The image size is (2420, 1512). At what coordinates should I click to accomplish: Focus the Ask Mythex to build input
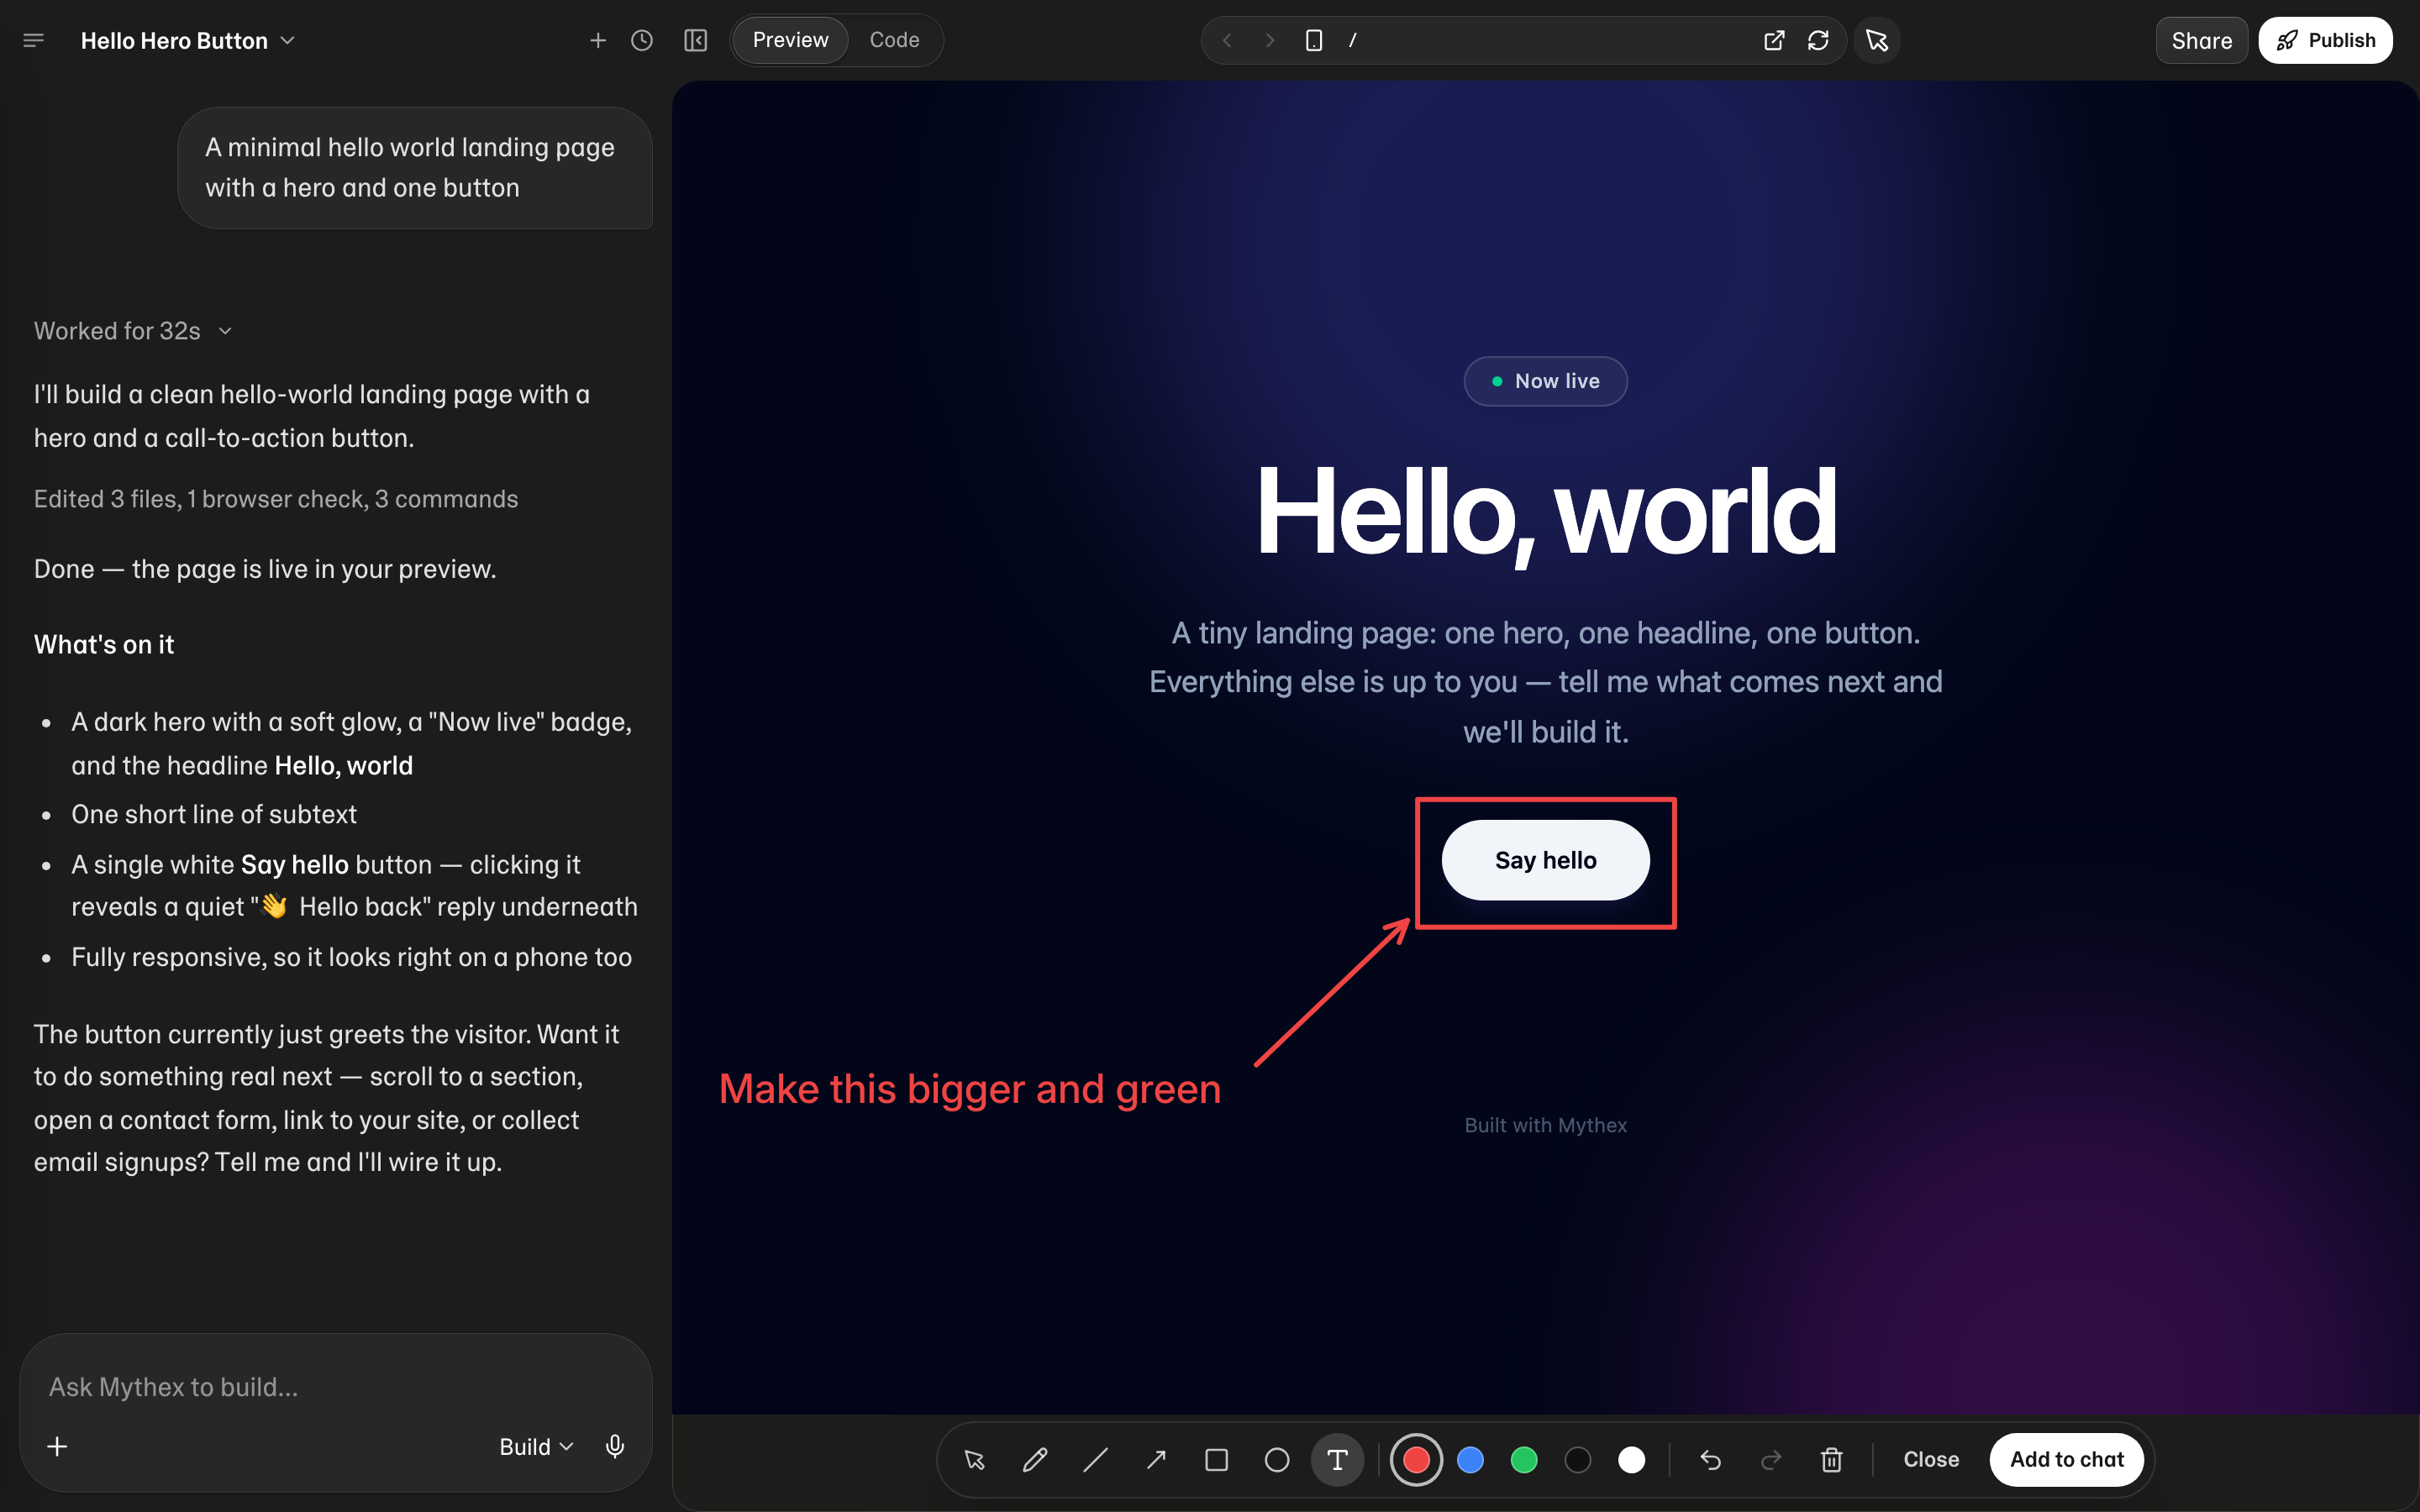pyautogui.click(x=336, y=1387)
